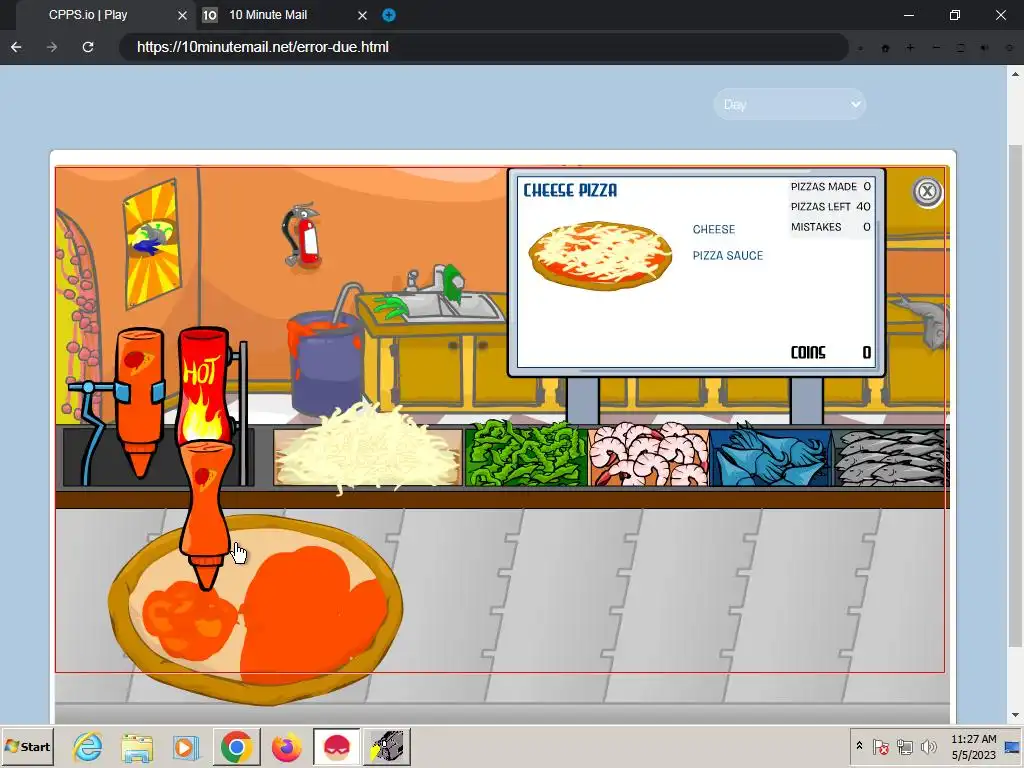The height and width of the screenshot is (768, 1024).
Task: Launch Internet Explorer from taskbar
Action: pos(88,746)
